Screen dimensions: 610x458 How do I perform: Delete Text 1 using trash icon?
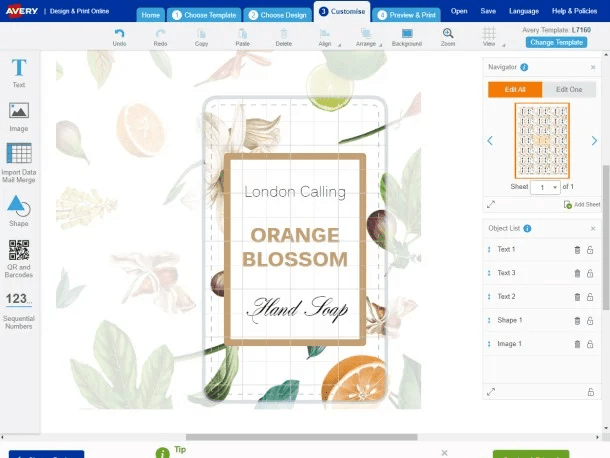tap(577, 249)
